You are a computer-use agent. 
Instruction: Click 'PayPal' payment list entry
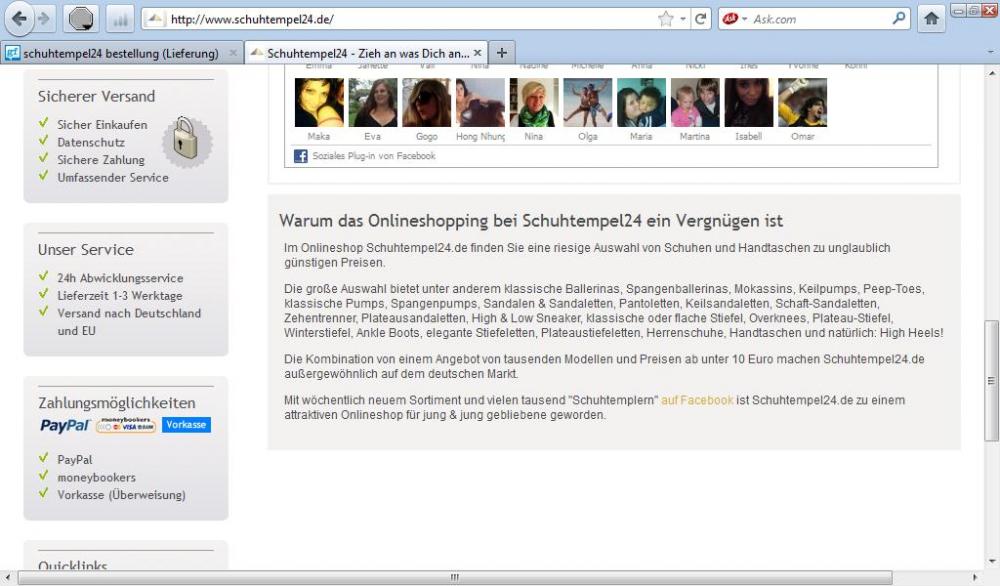click(x=75, y=460)
